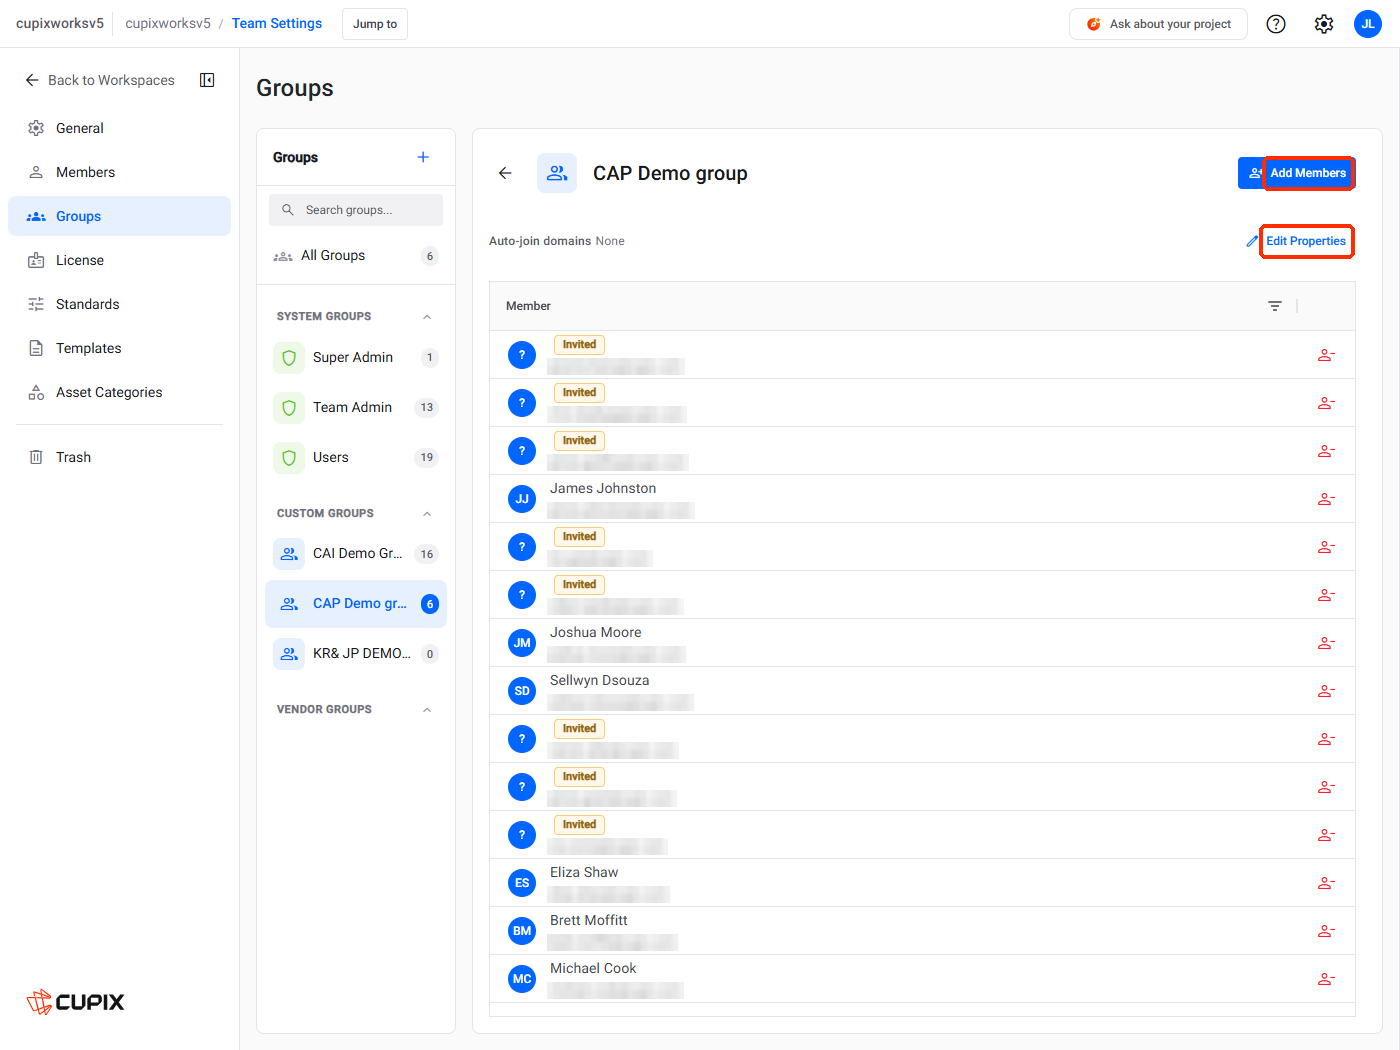The image size is (1400, 1050).
Task: Open the help question mark icon
Action: (x=1276, y=24)
